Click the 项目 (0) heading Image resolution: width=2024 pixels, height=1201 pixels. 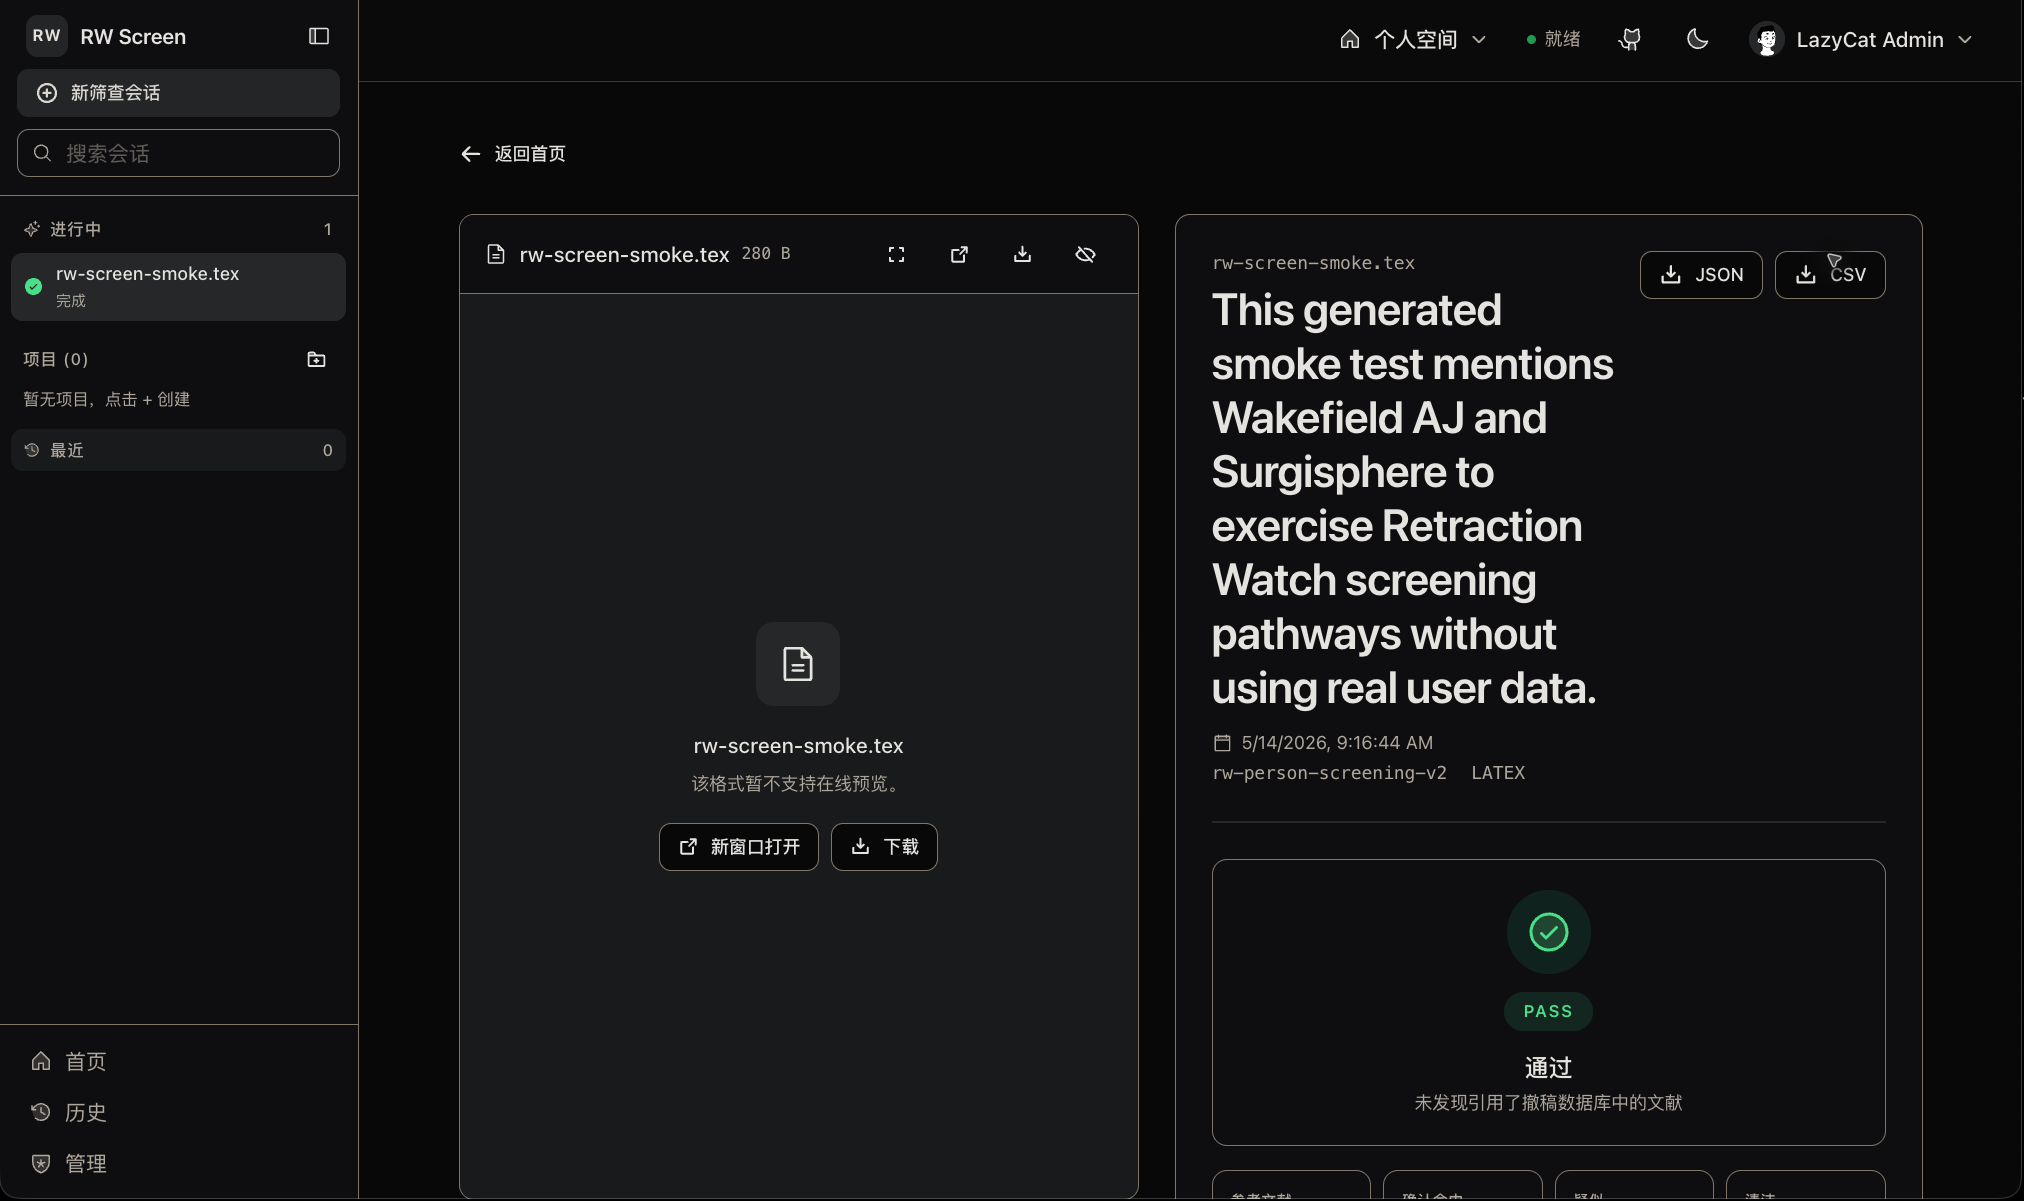56,359
